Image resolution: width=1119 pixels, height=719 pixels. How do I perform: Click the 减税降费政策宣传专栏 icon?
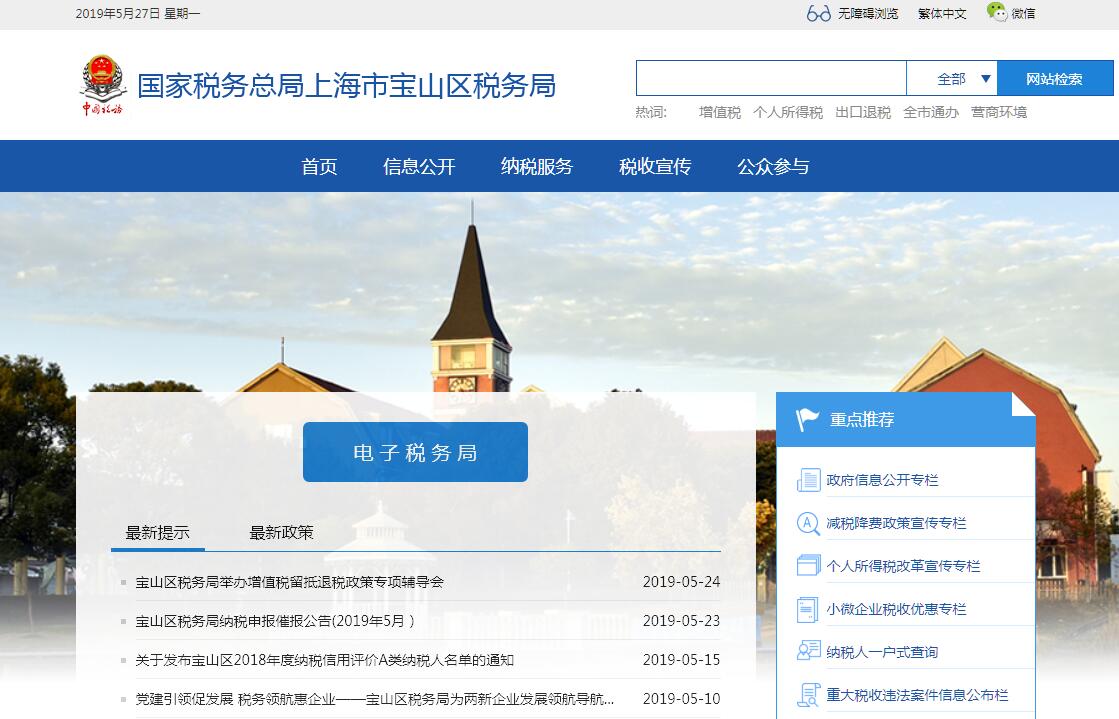tap(808, 523)
